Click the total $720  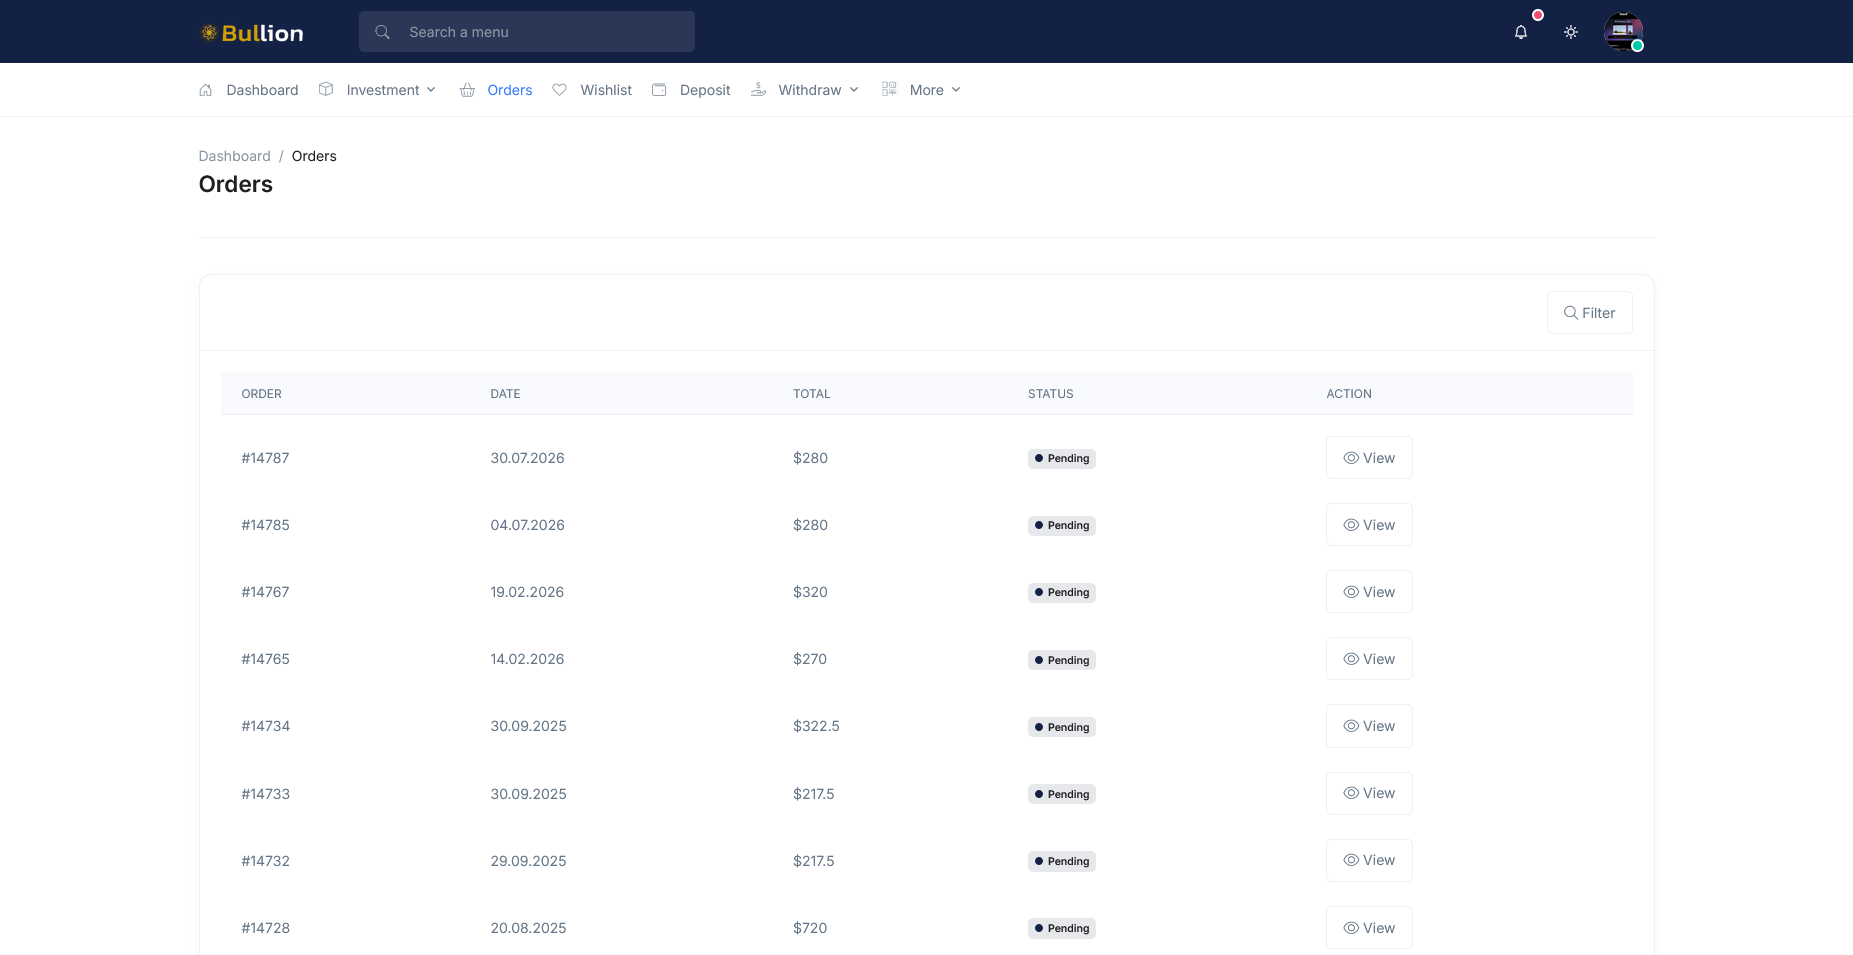tap(810, 928)
